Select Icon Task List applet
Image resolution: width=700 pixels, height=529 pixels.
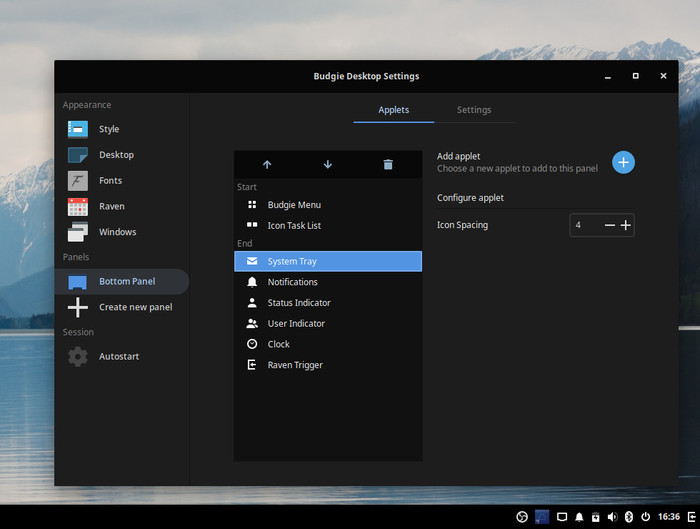294,226
